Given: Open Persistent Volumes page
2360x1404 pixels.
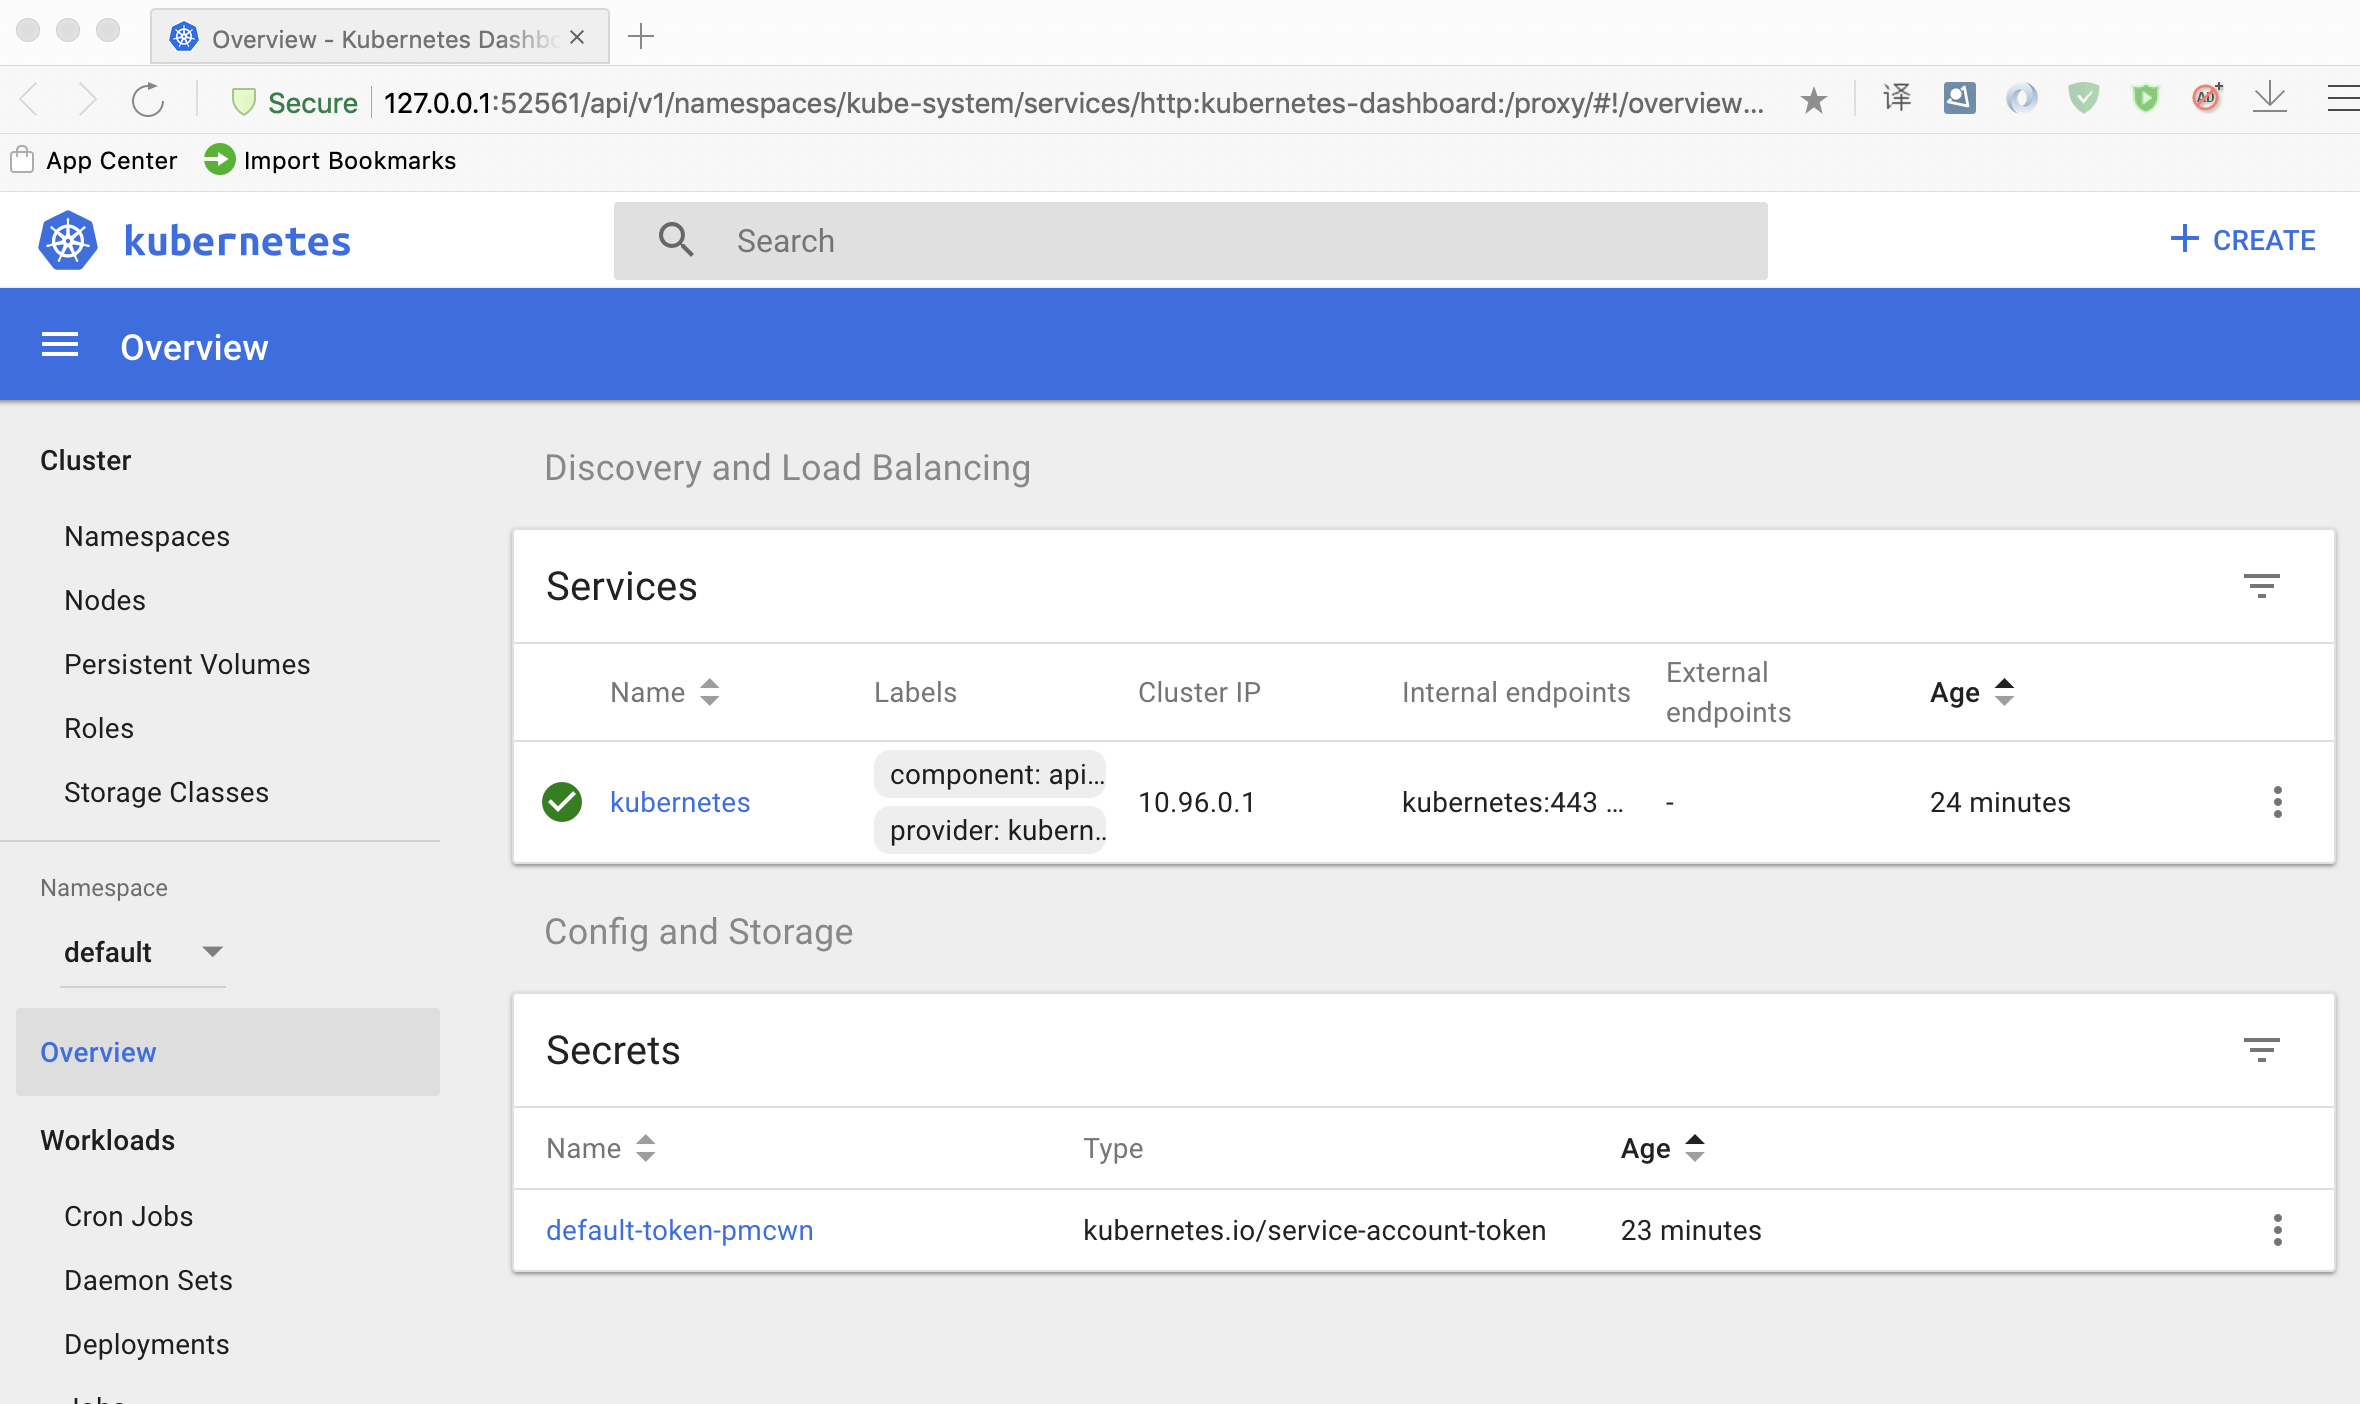Looking at the screenshot, I should [x=187, y=664].
